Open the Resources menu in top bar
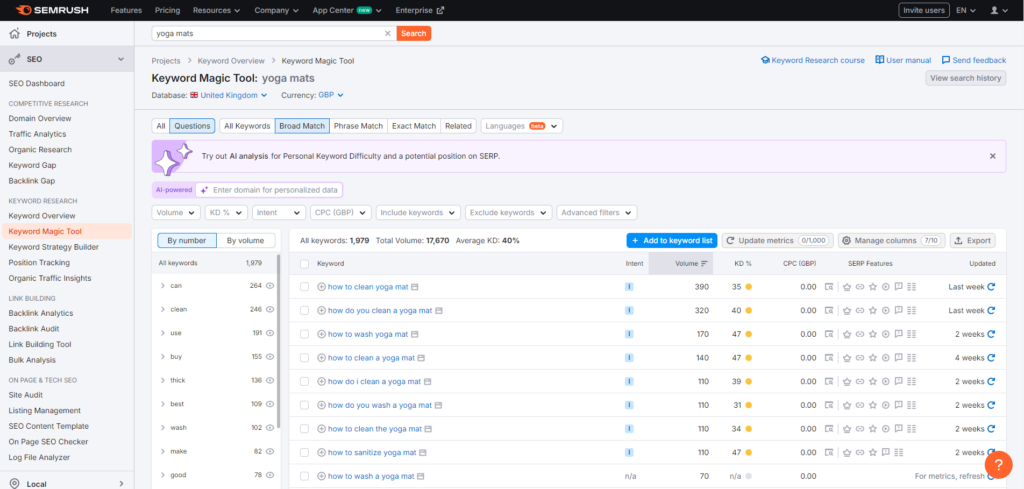 tap(217, 10)
